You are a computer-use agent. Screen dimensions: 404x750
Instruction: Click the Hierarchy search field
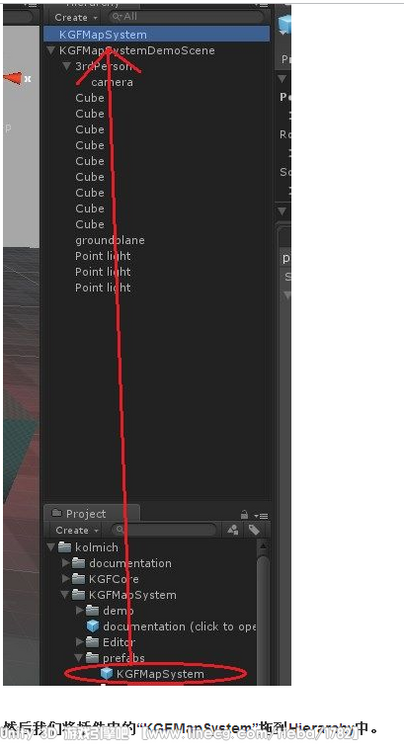pos(187,17)
